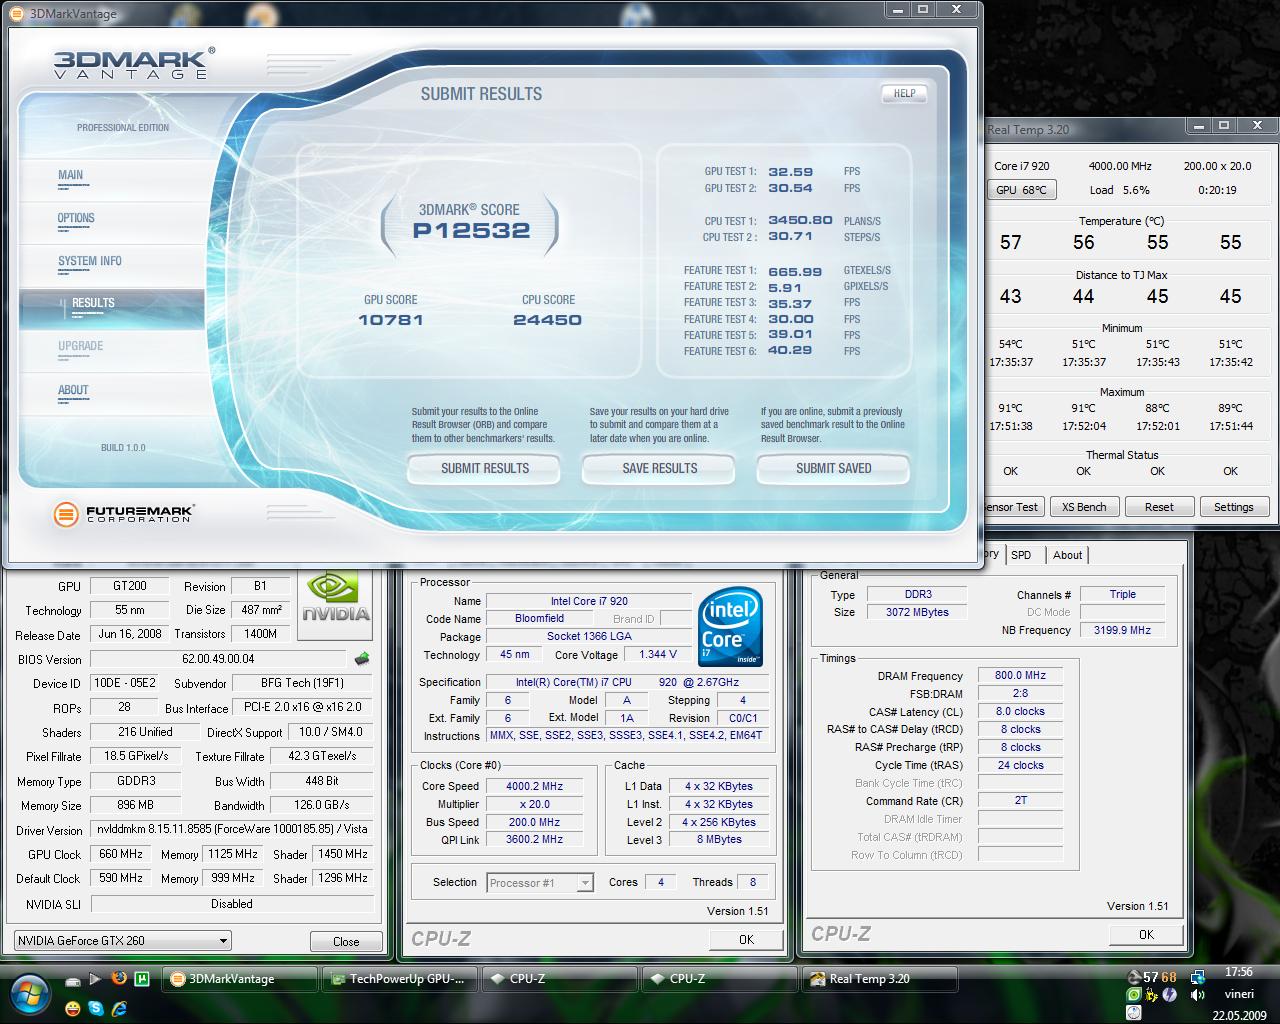Screen dimensions: 1280x1024
Task: Click the Sensor Test button in Real Temp
Action: 1012,507
